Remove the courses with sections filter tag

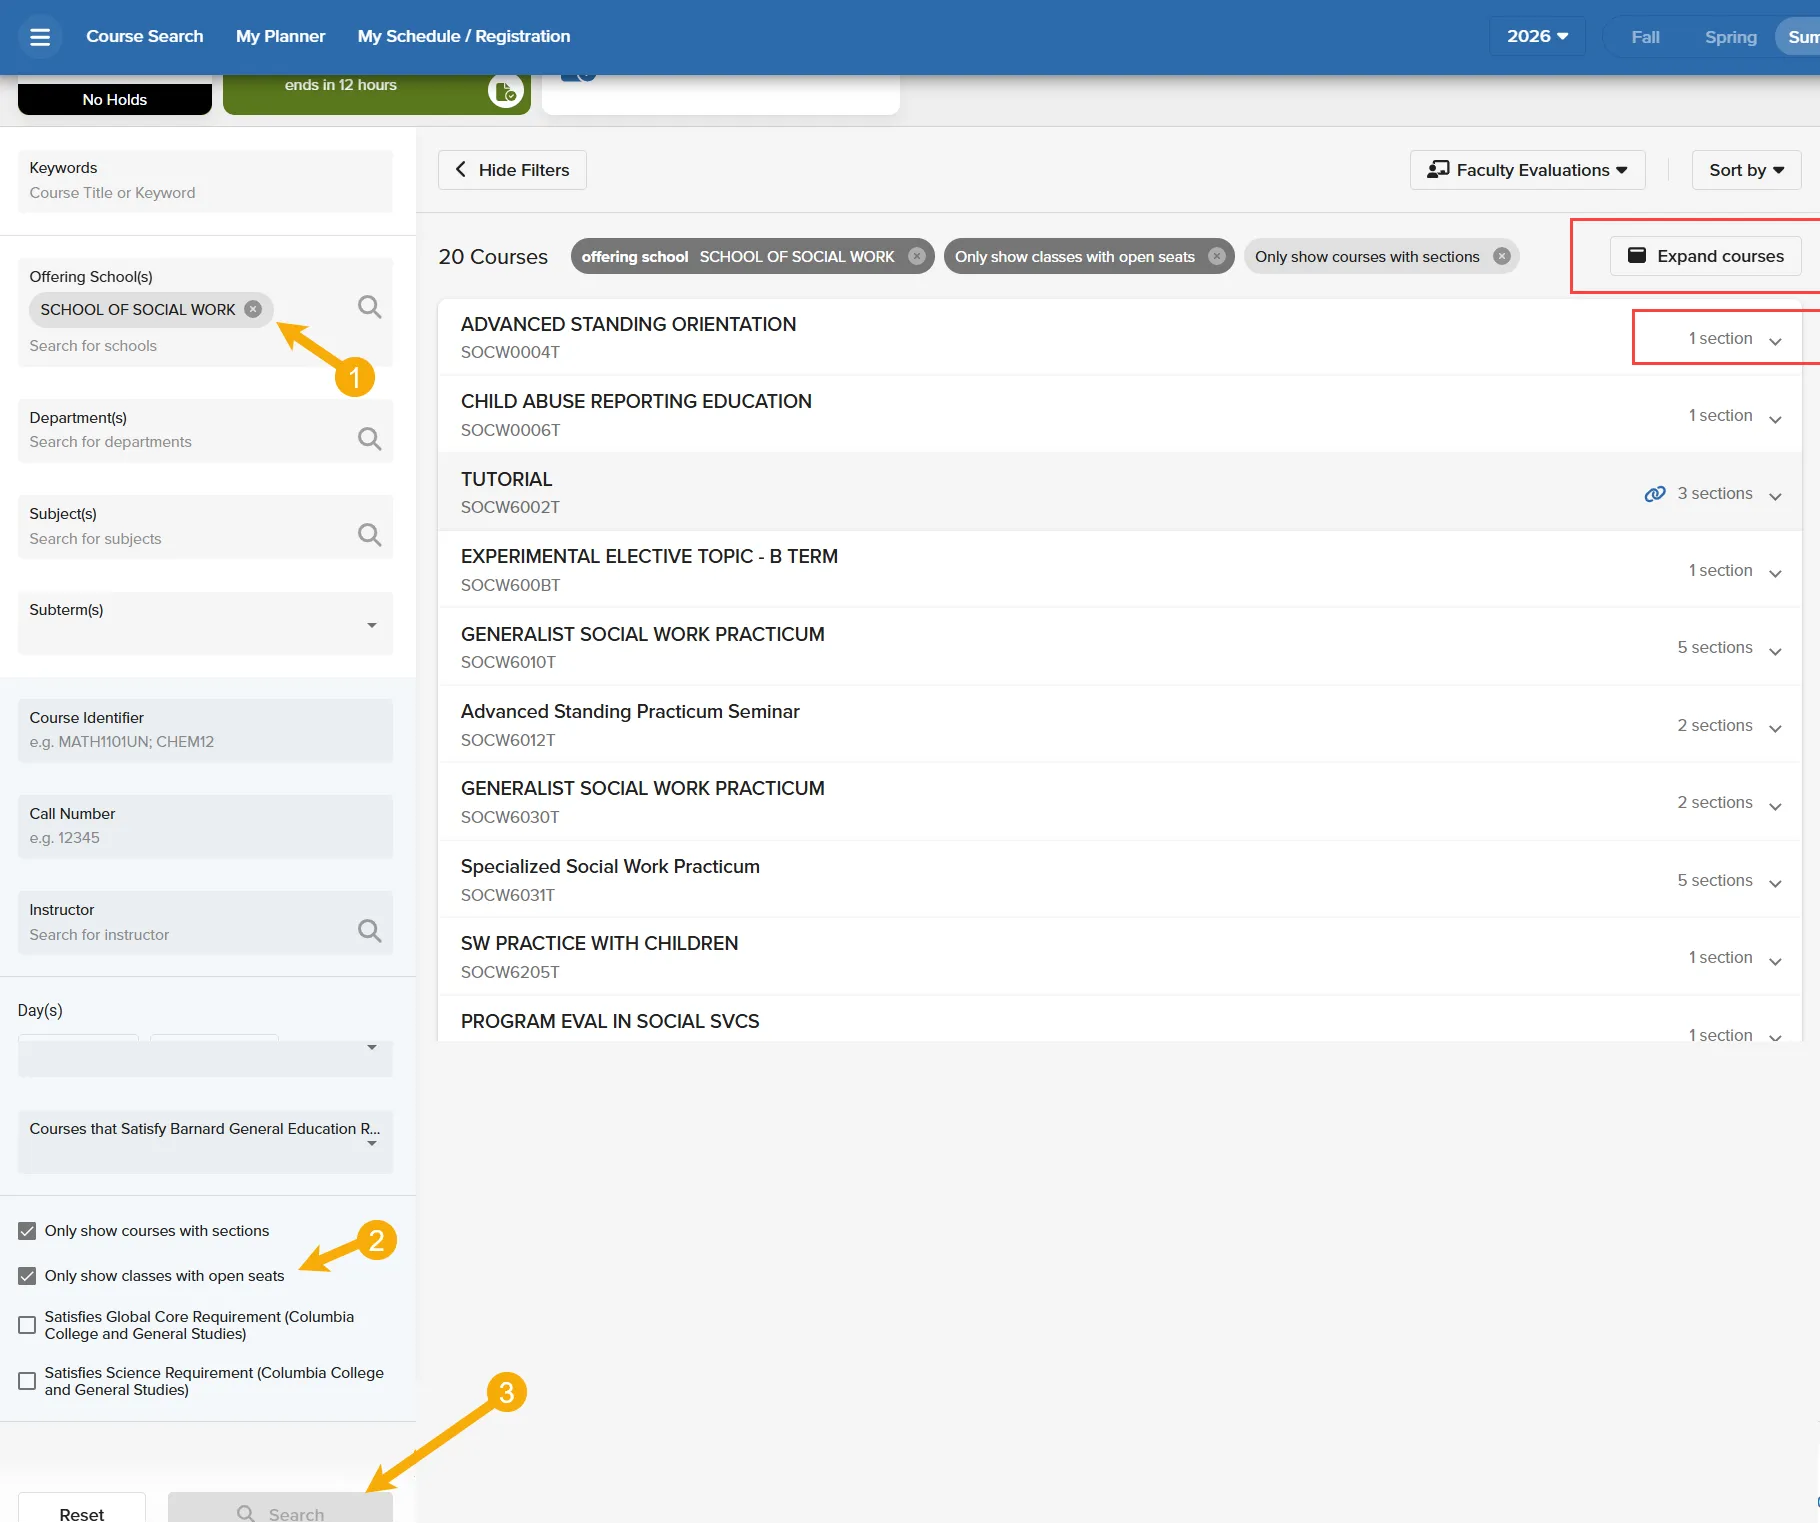1501,256
